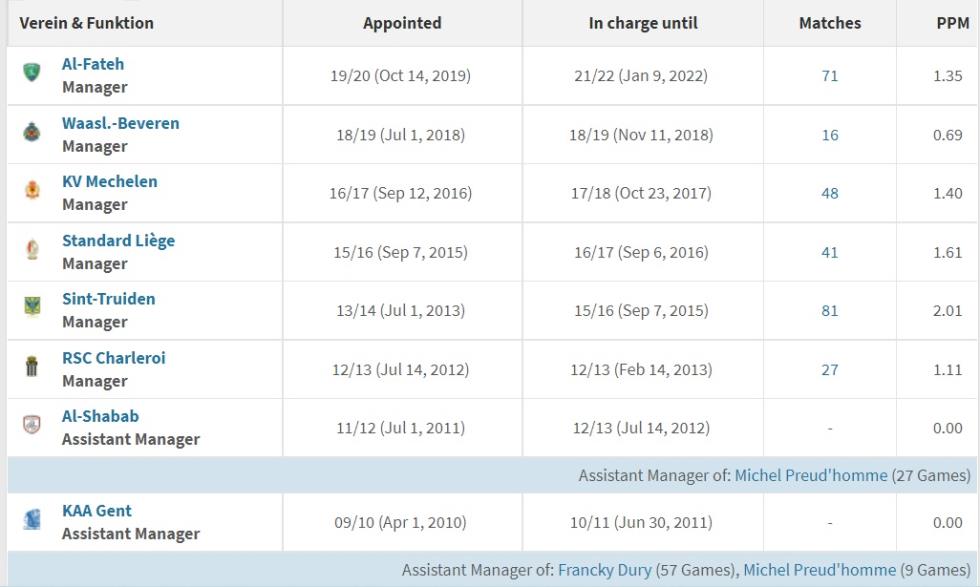The width and height of the screenshot is (980, 587).
Task: Click the Matches column header
Action: 829,23
